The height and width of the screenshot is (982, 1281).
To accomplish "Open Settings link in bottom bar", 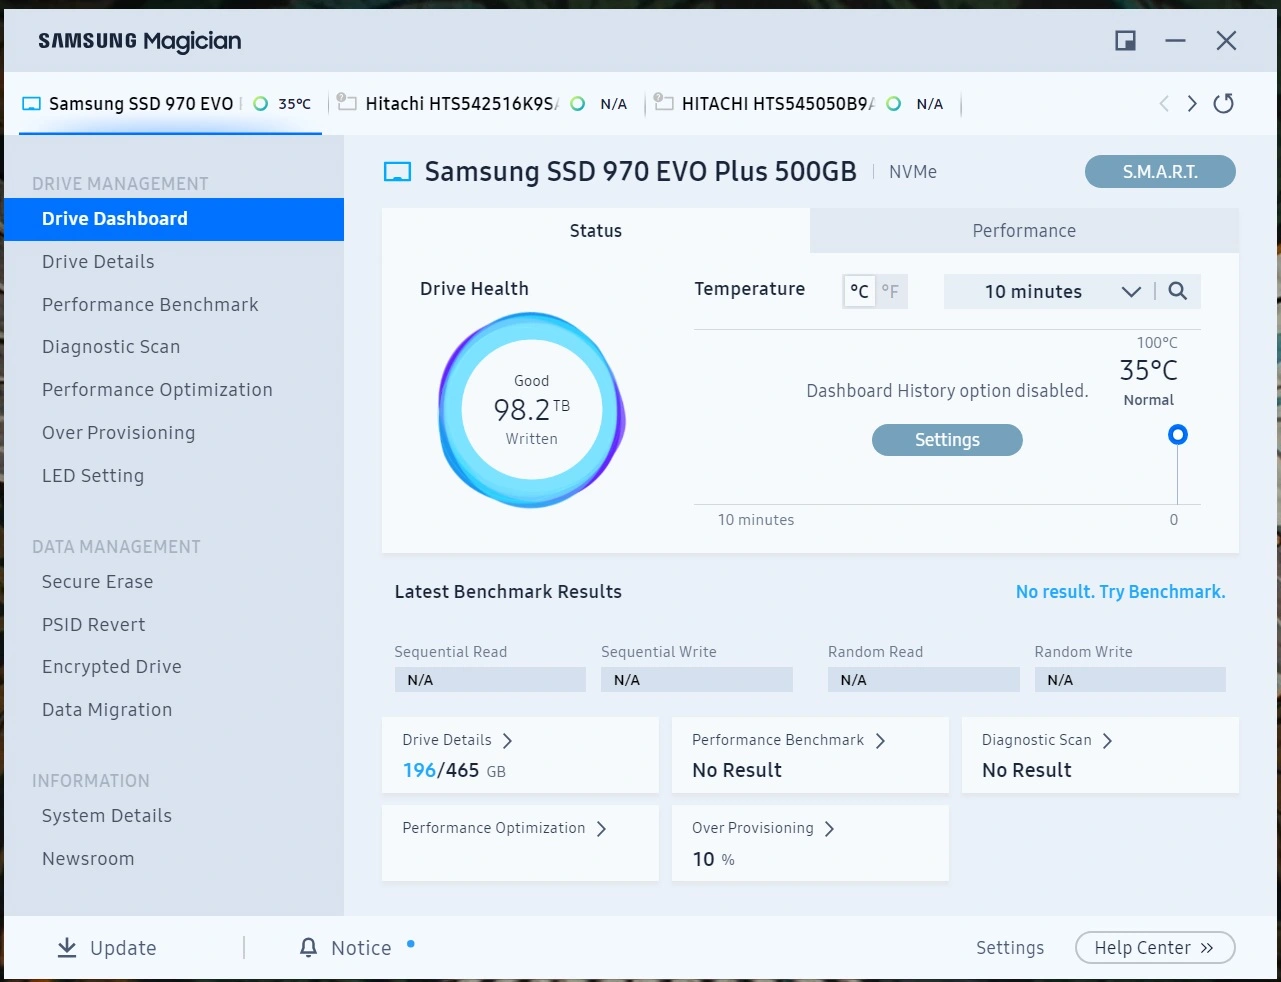I will [x=1010, y=948].
